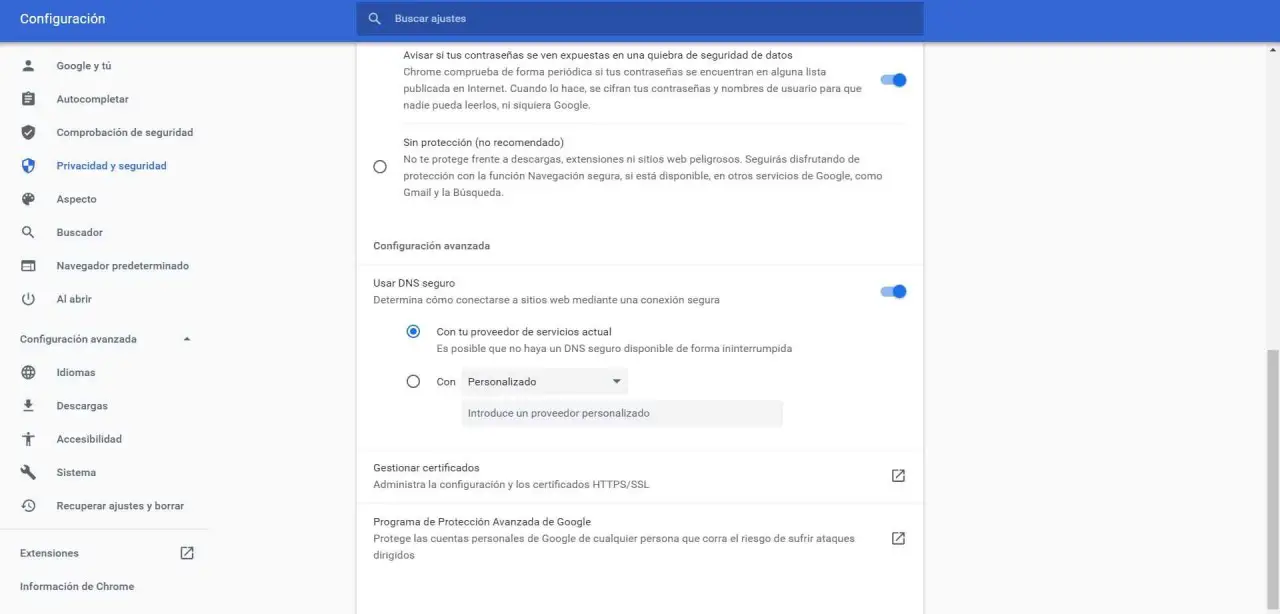Choose the custom DNS provider radio button

pos(413,381)
